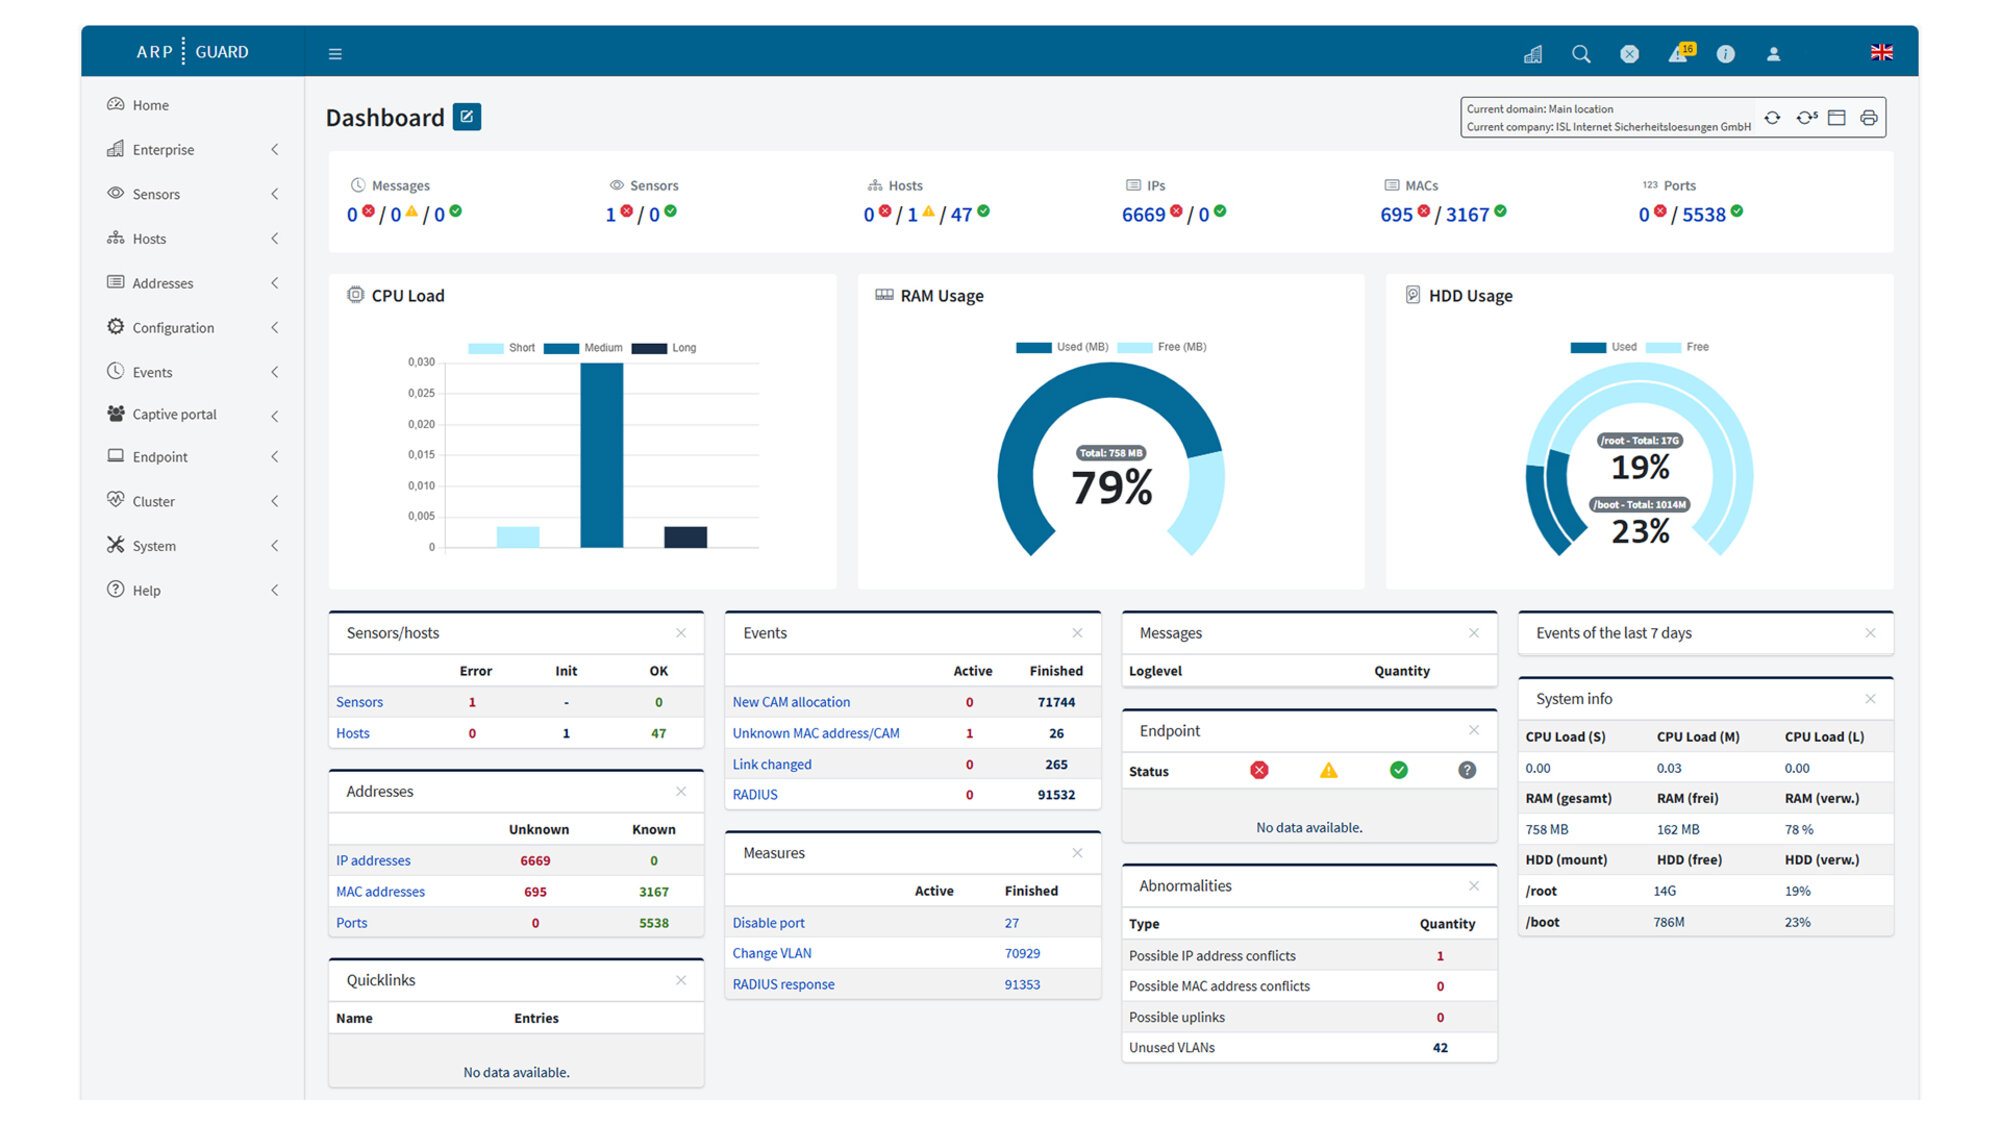Image resolution: width=2000 pixels, height=1125 pixels.
Task: Open the search magnifier icon
Action: click(1580, 54)
